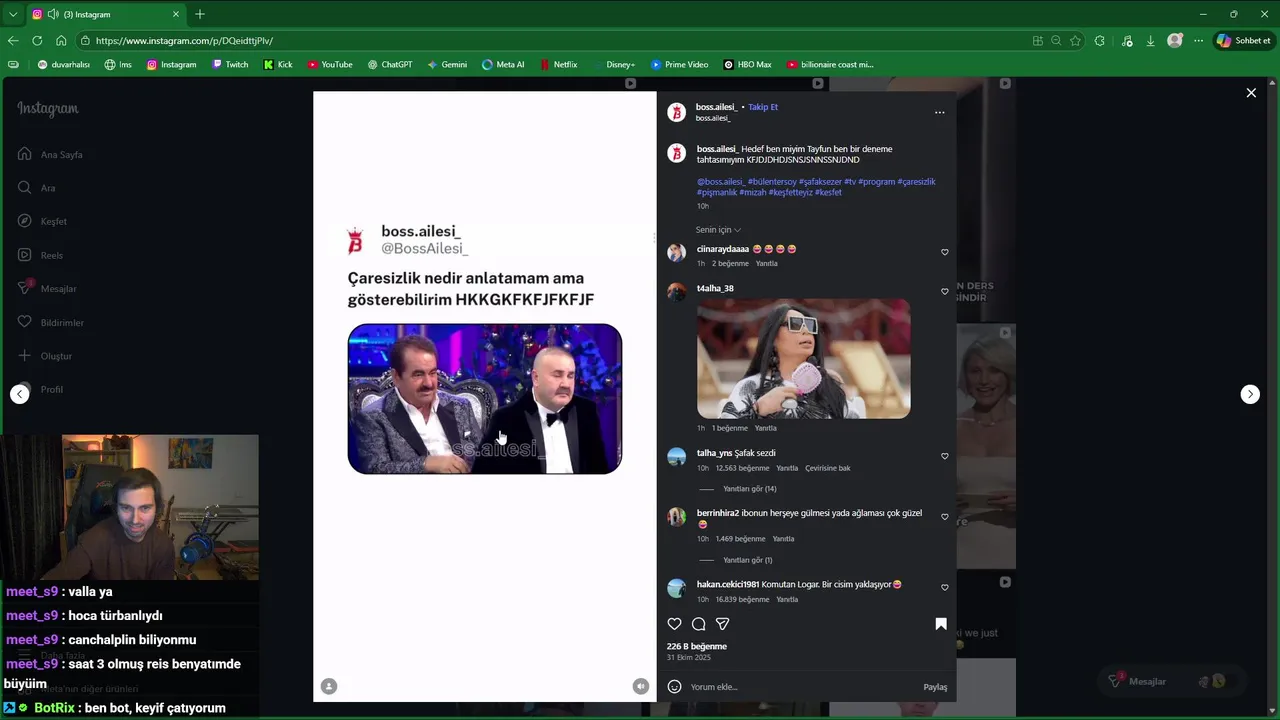This screenshot has height=720, width=1280.
Task: Open the browser zoom indicator icon
Action: 1056,41
